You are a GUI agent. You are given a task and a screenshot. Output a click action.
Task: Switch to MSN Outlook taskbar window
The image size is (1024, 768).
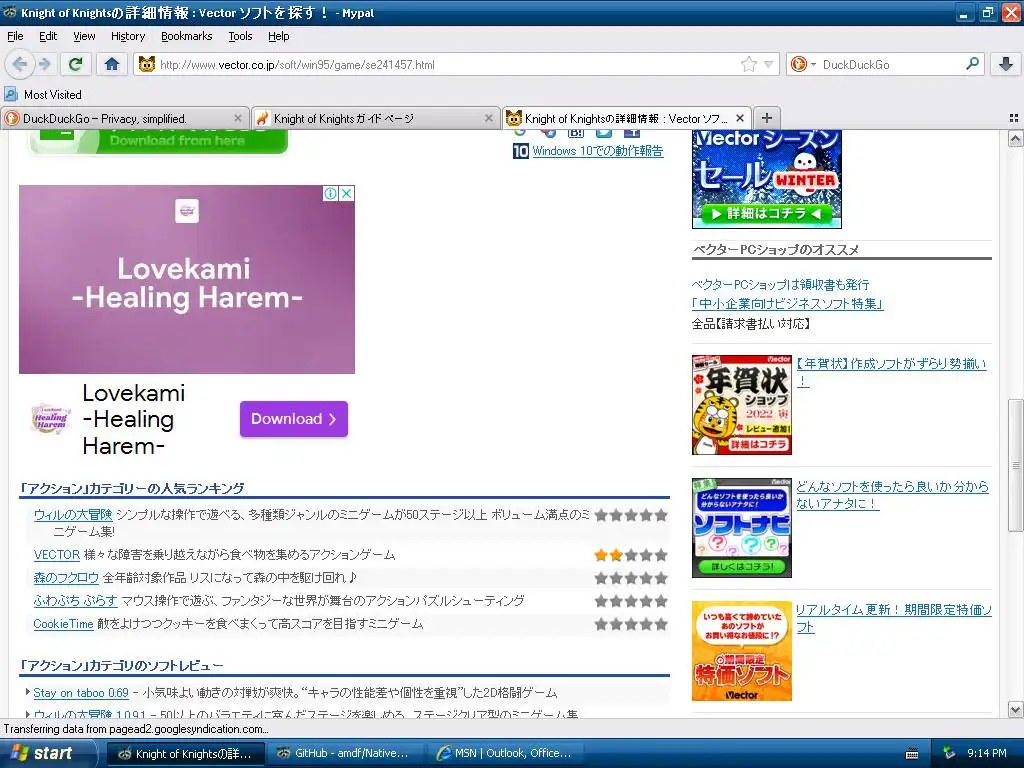(x=505, y=753)
